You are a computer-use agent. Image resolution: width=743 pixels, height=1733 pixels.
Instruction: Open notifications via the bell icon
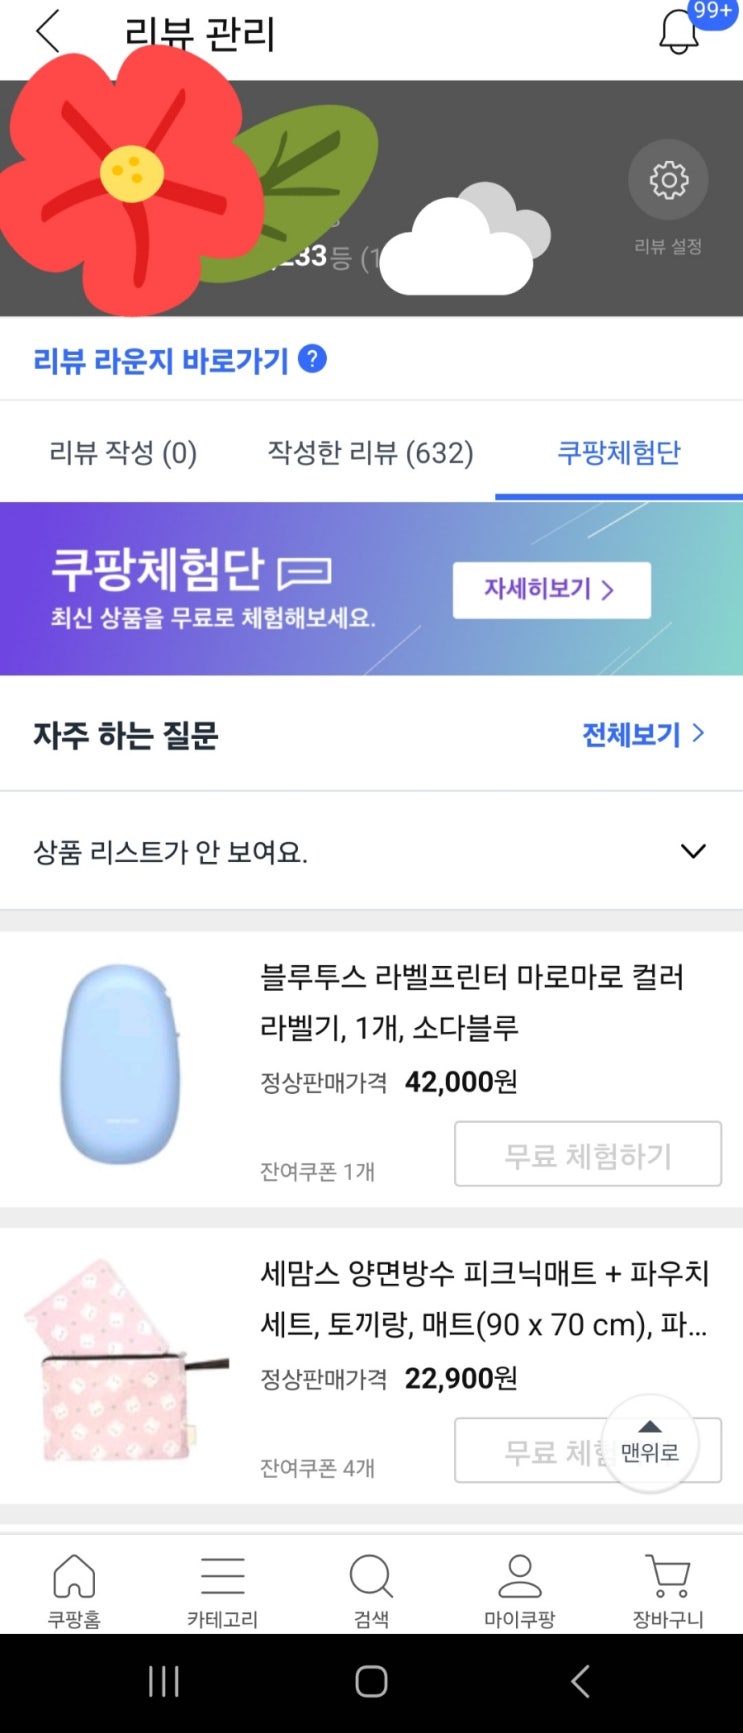tap(679, 32)
